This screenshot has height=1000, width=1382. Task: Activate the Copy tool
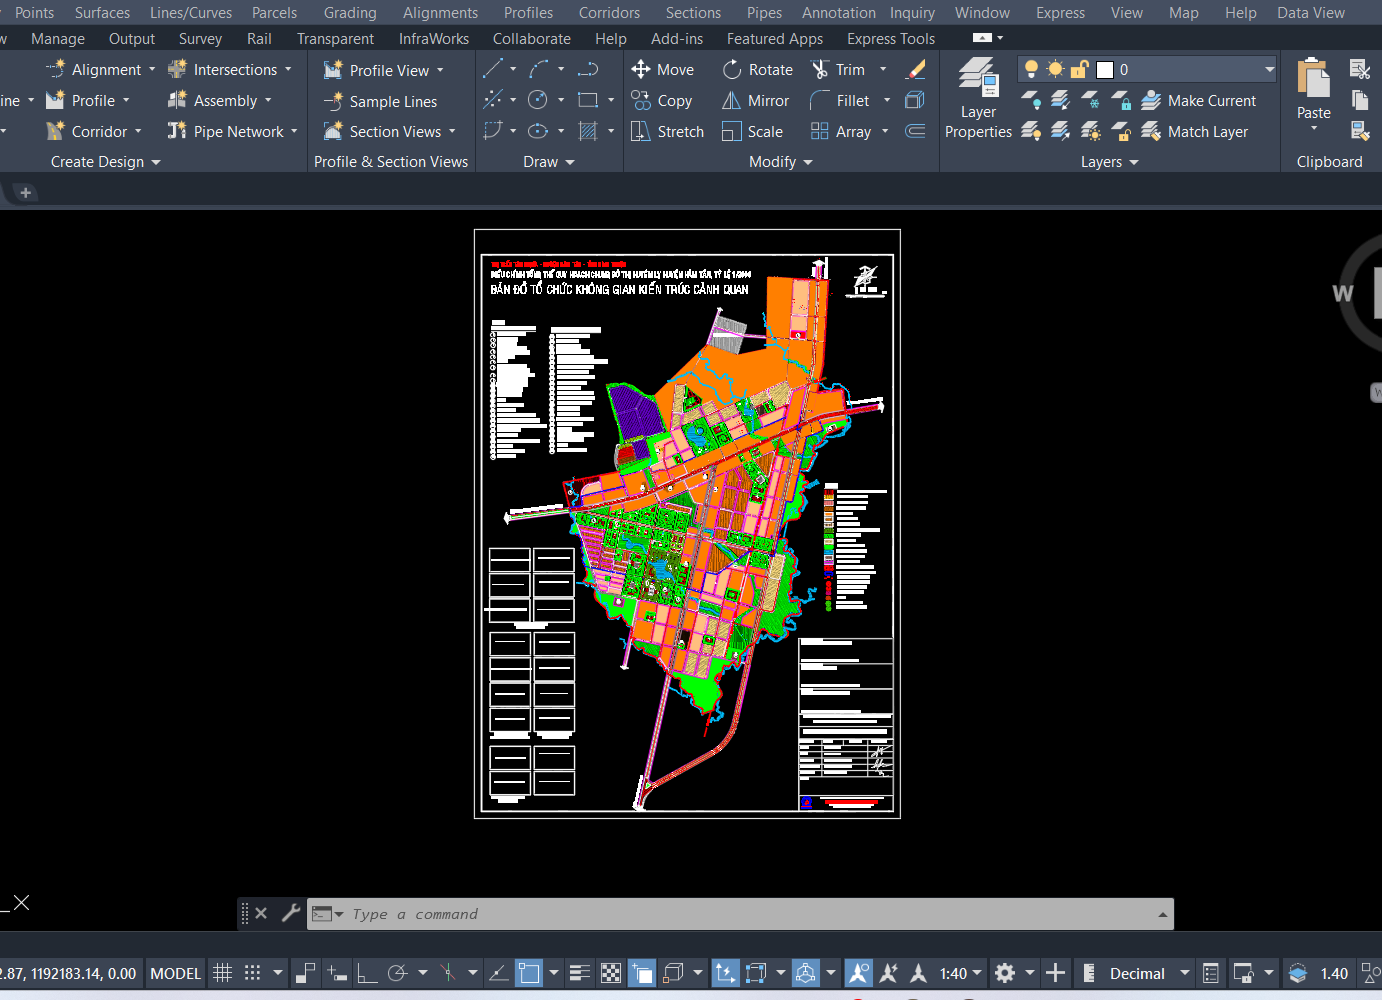[662, 100]
